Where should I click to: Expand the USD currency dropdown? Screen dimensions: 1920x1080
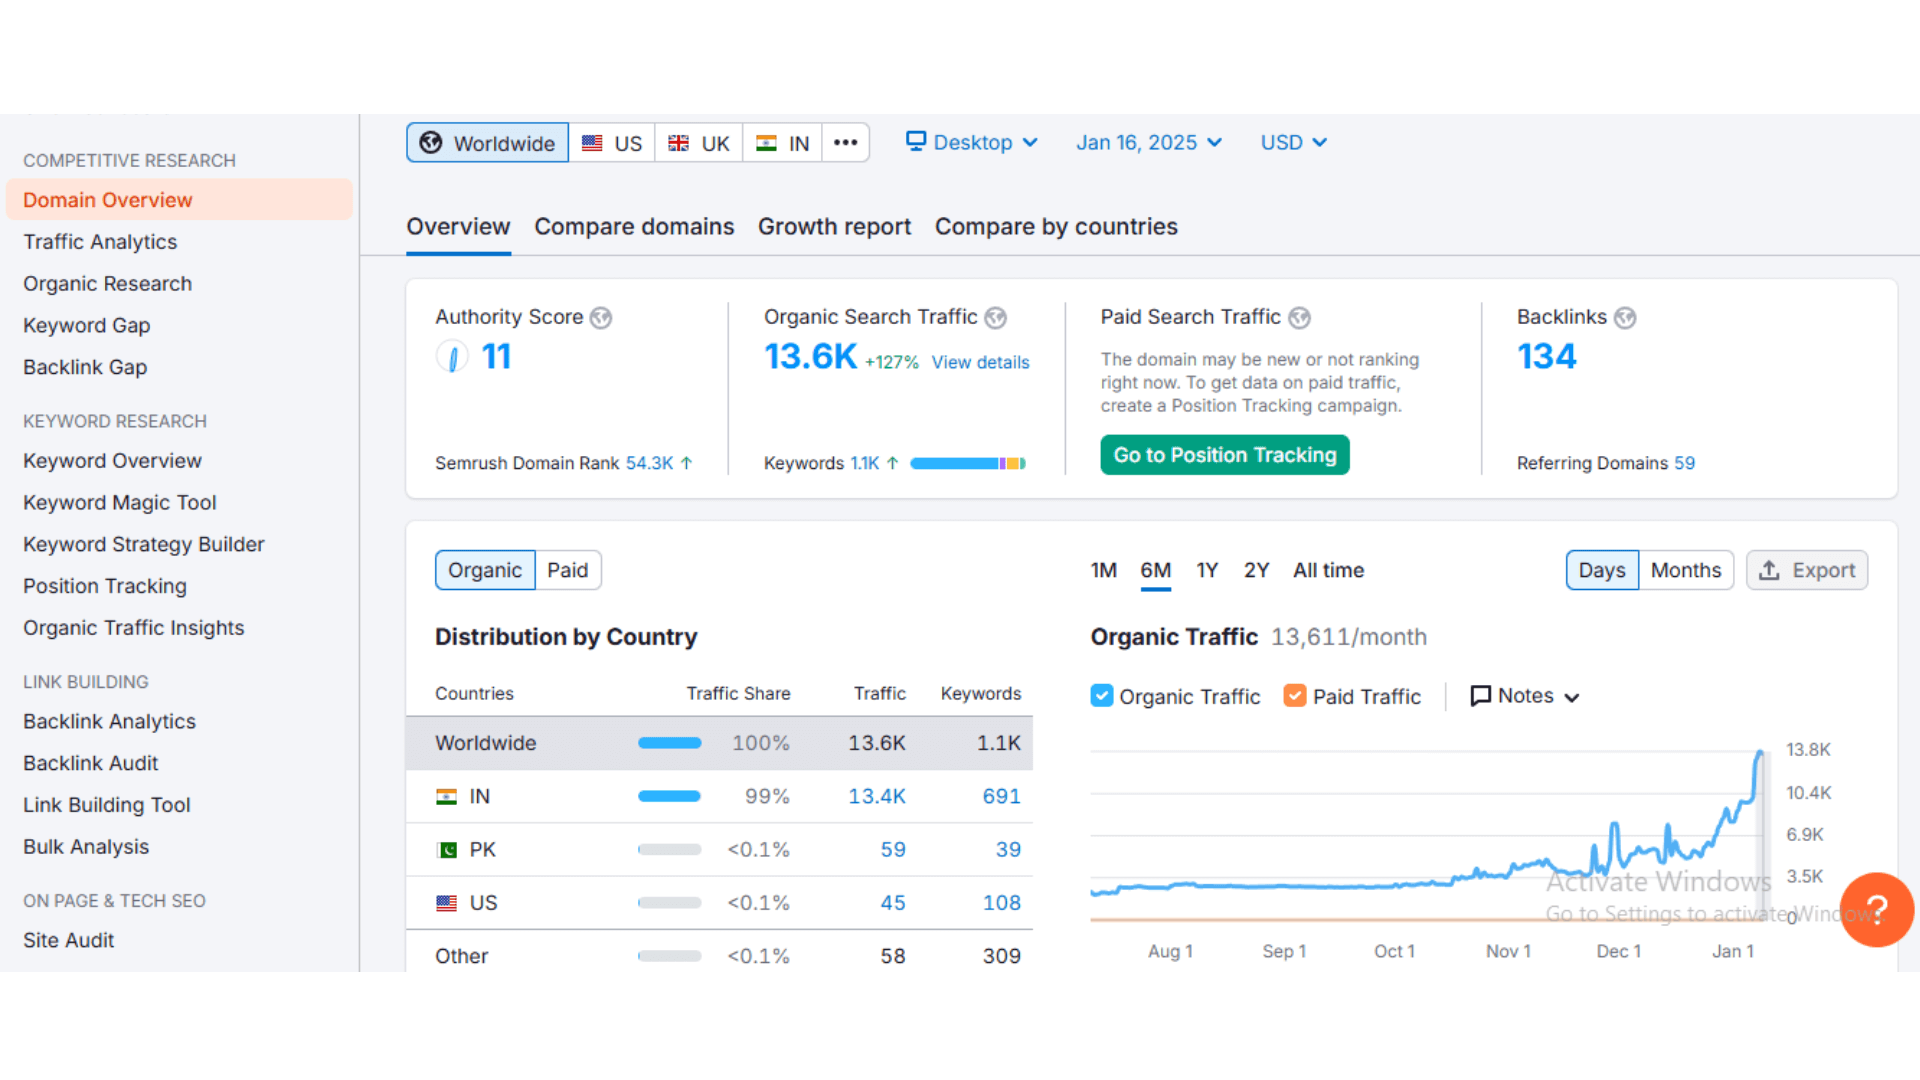(1293, 142)
